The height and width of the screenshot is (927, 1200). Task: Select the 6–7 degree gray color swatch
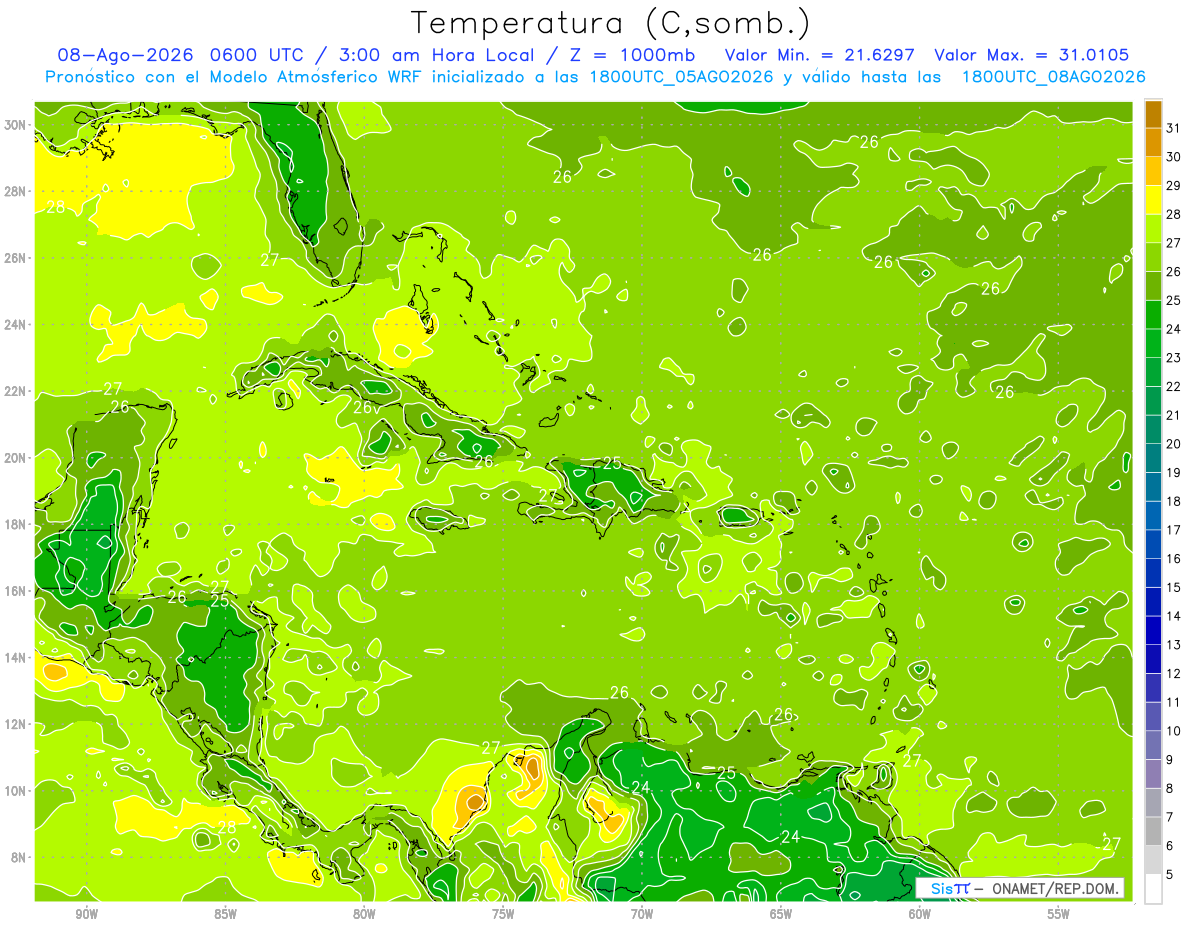click(x=1153, y=831)
